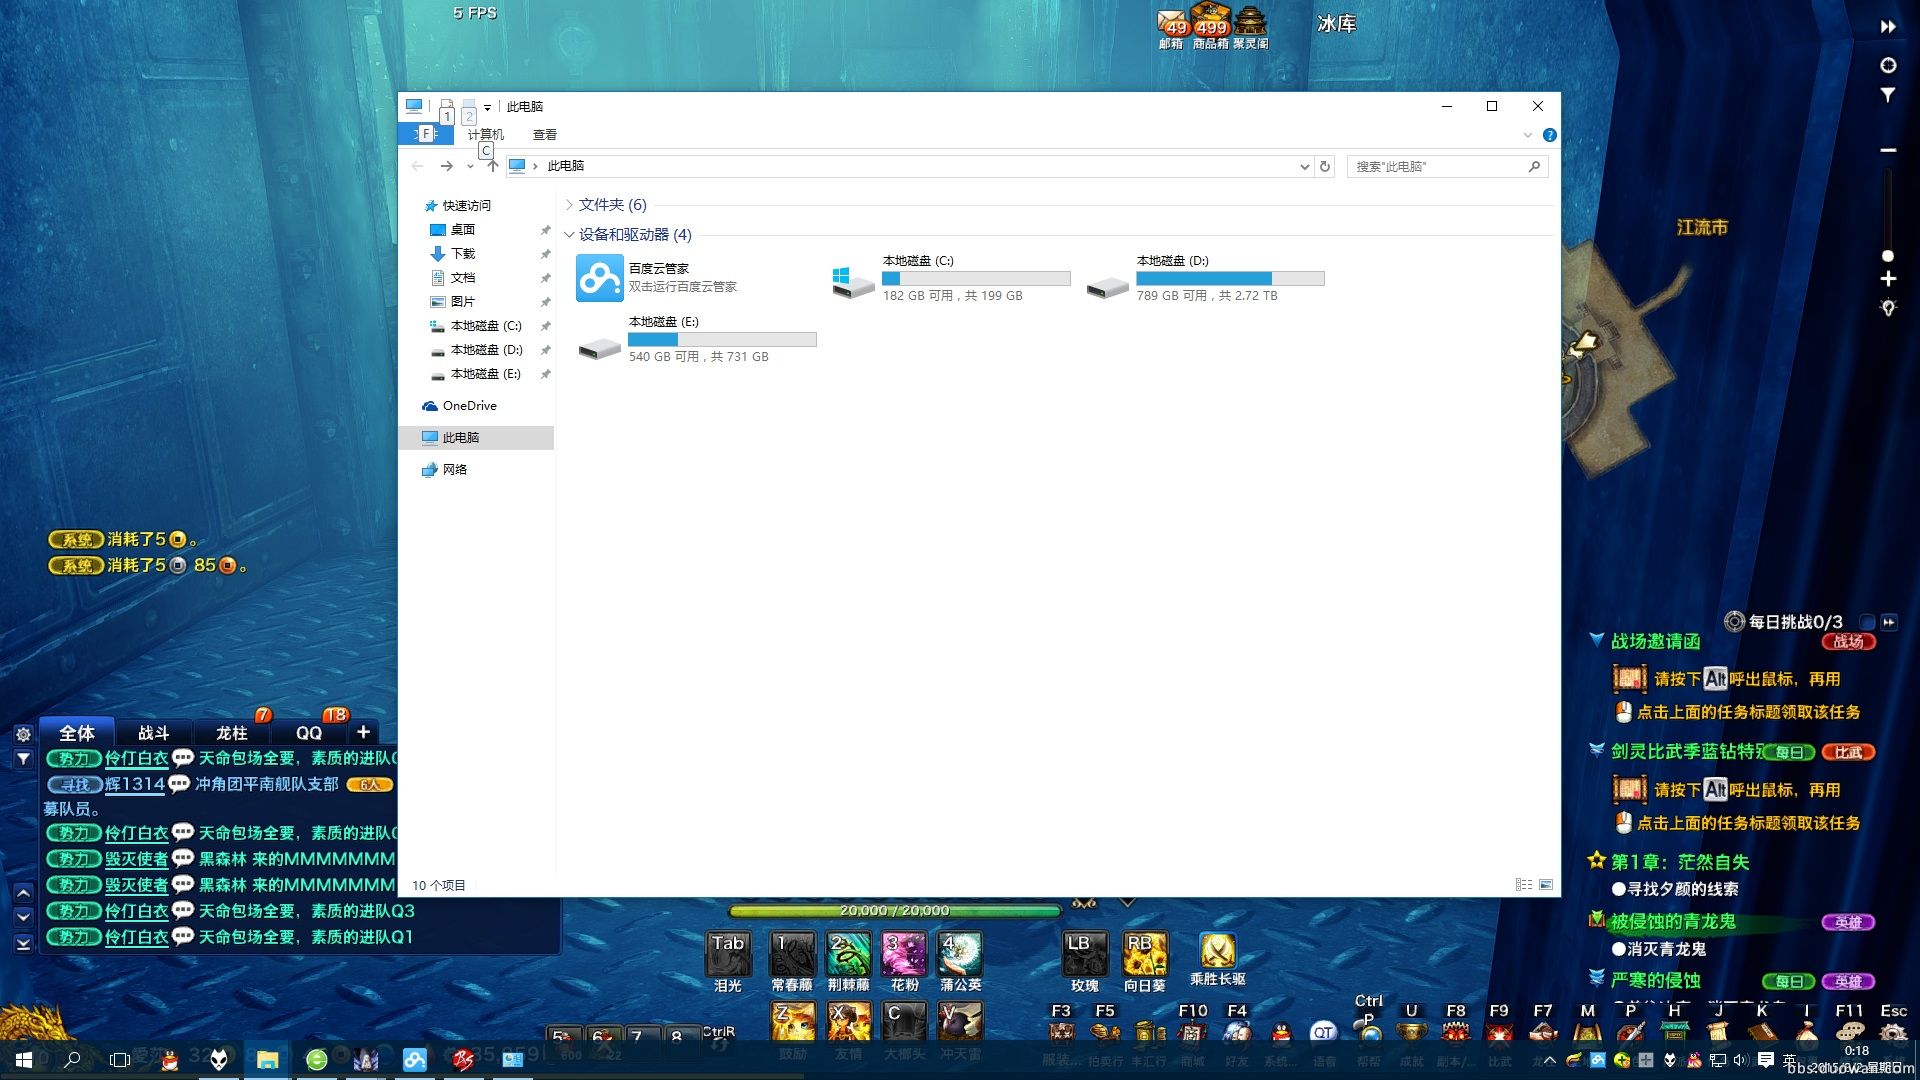
Task: Select 本地磁盘 (D:) drive icon
Action: tap(1107, 288)
